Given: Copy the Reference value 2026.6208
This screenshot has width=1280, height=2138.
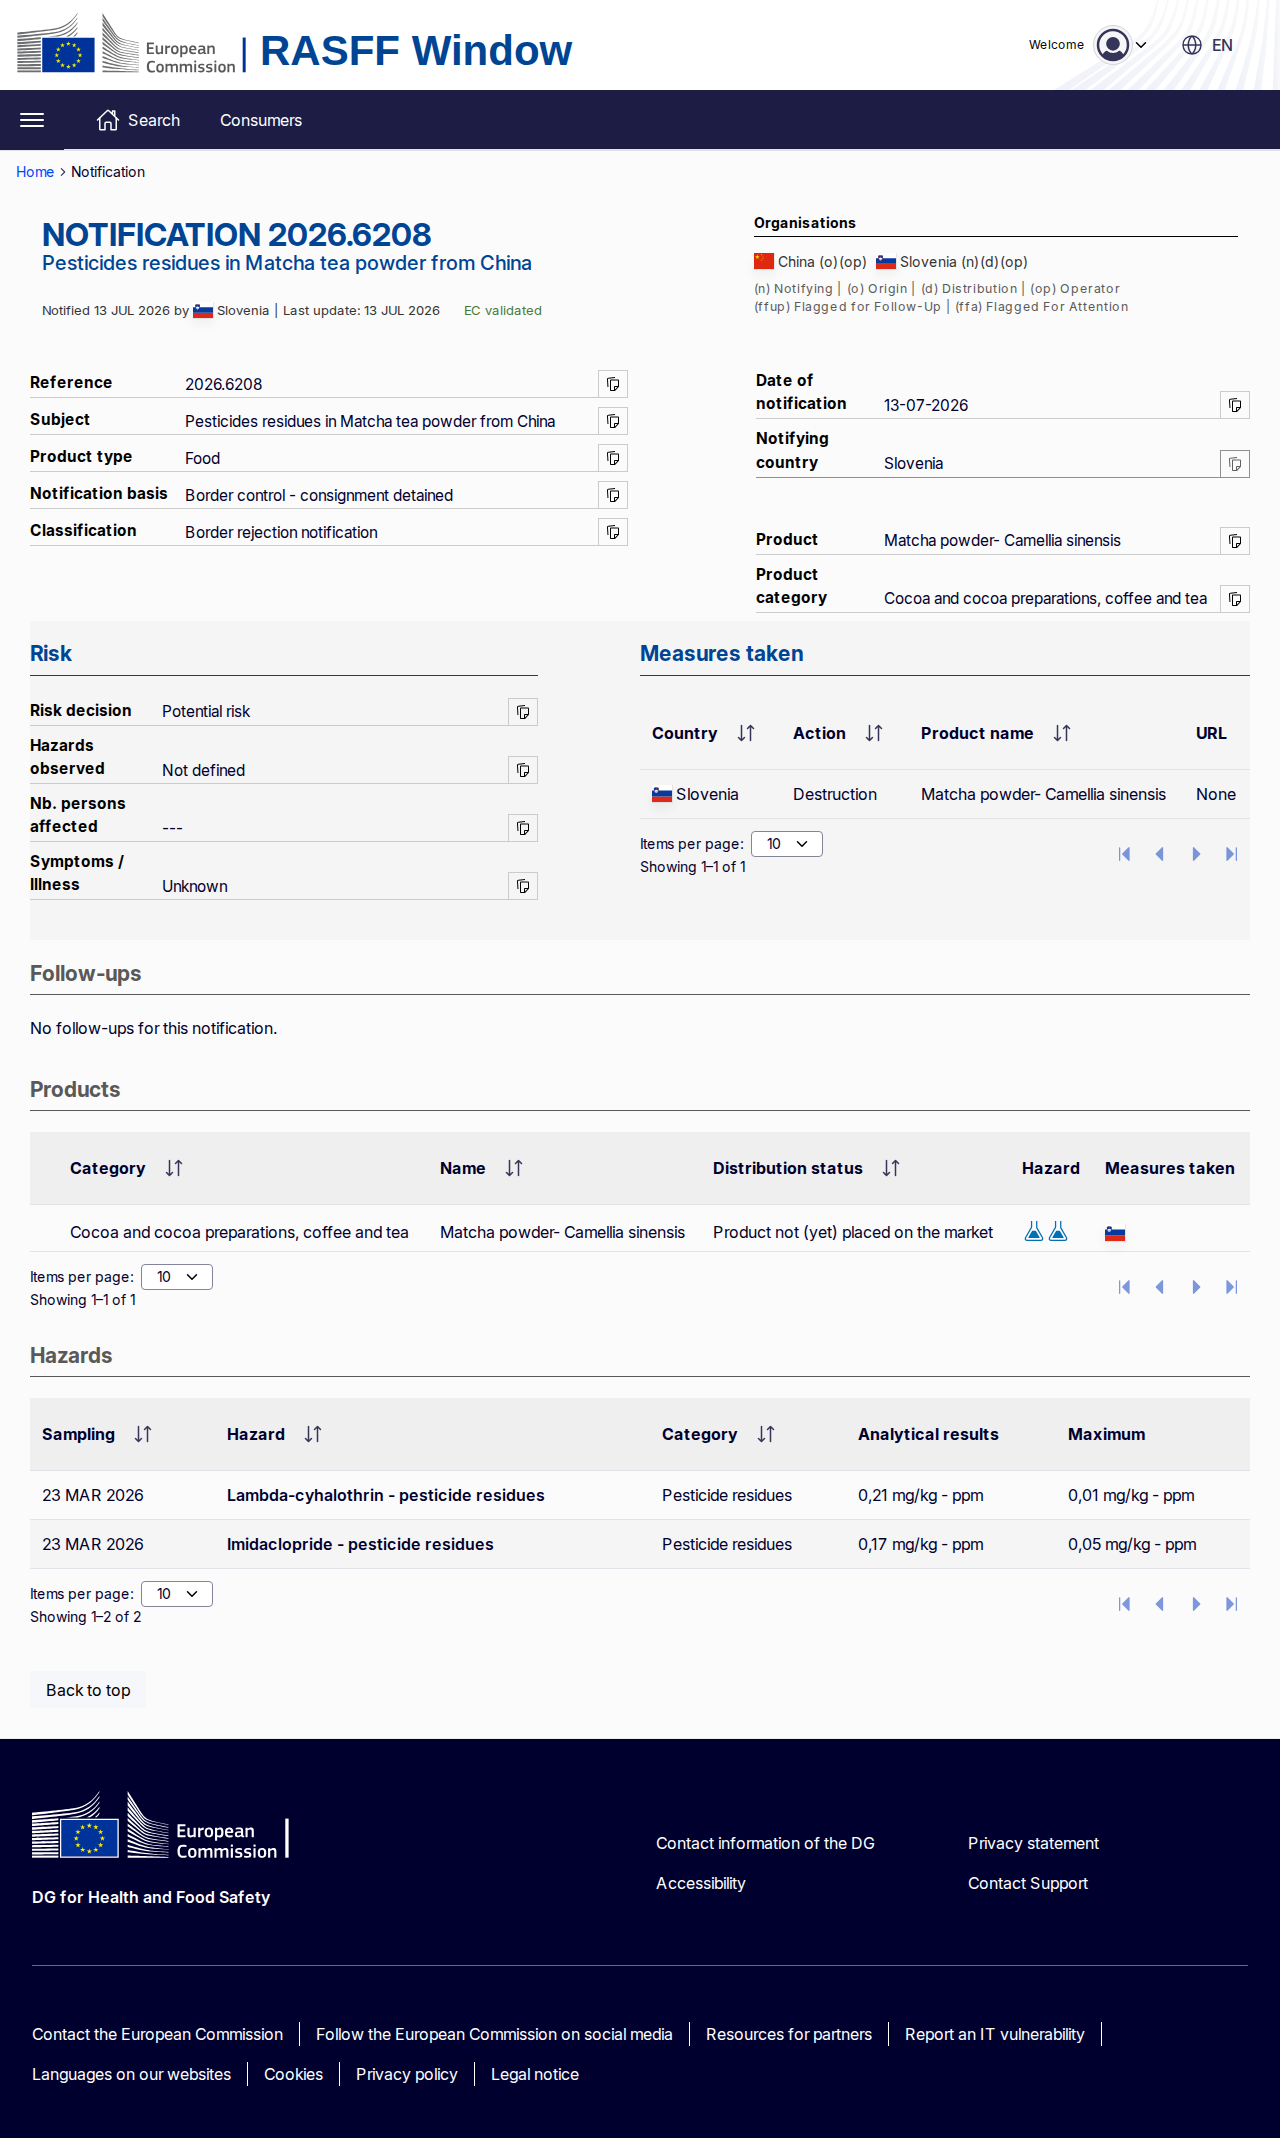Looking at the screenshot, I should pyautogui.click(x=613, y=384).
